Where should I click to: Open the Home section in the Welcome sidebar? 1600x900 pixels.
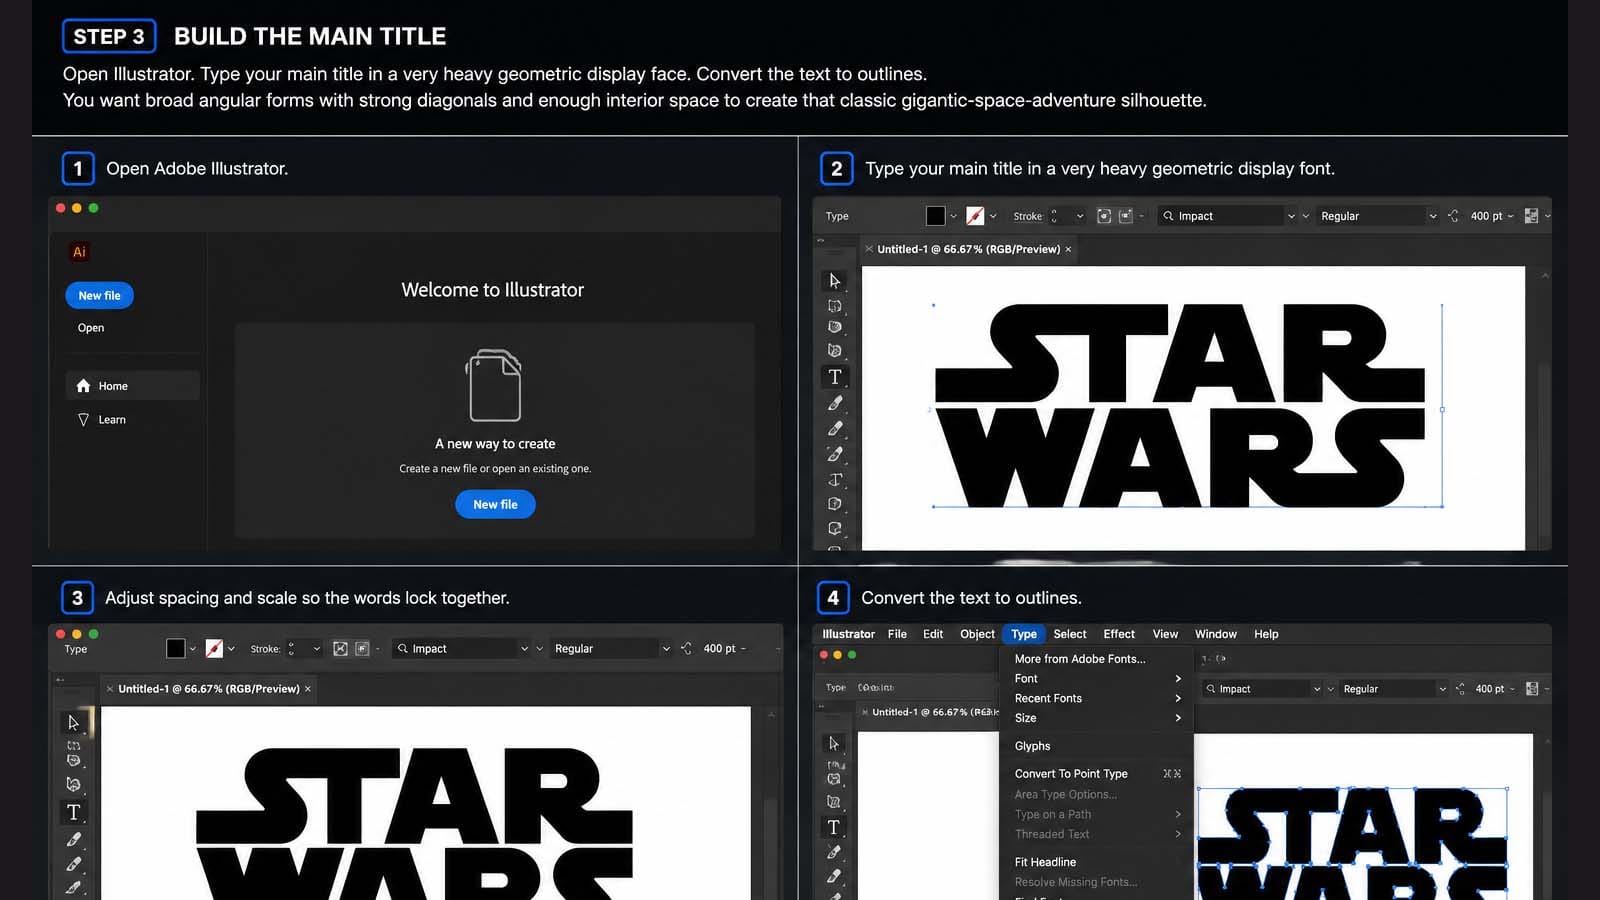133,386
